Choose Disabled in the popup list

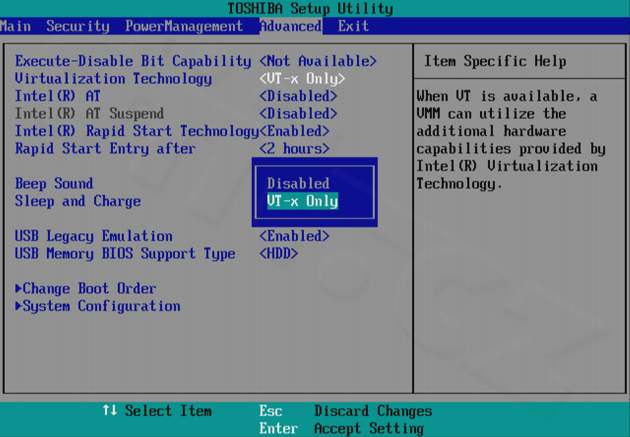tap(298, 184)
